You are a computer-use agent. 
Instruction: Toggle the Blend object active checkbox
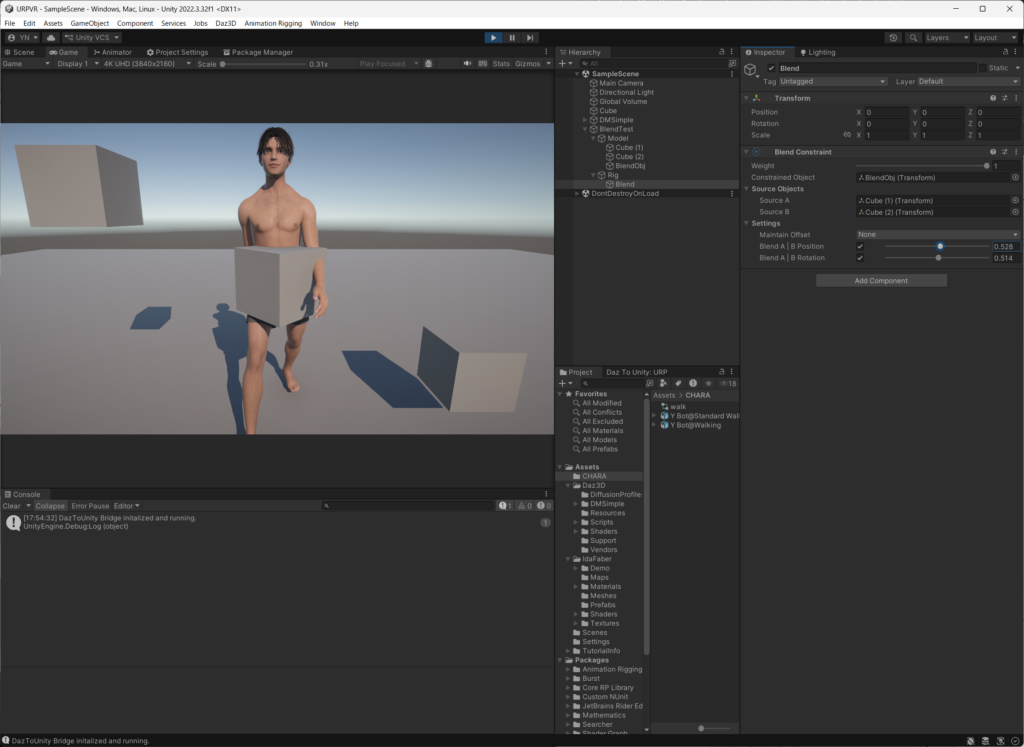click(x=771, y=68)
